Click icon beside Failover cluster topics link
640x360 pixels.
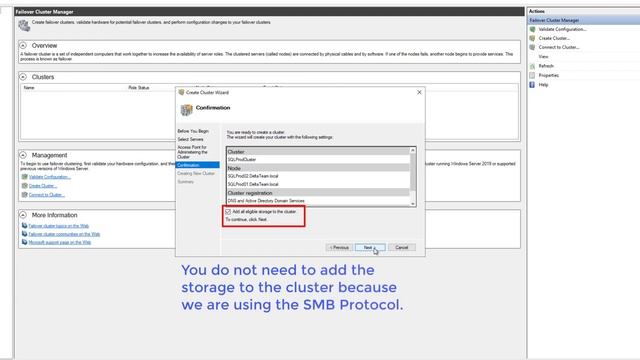point(24,226)
